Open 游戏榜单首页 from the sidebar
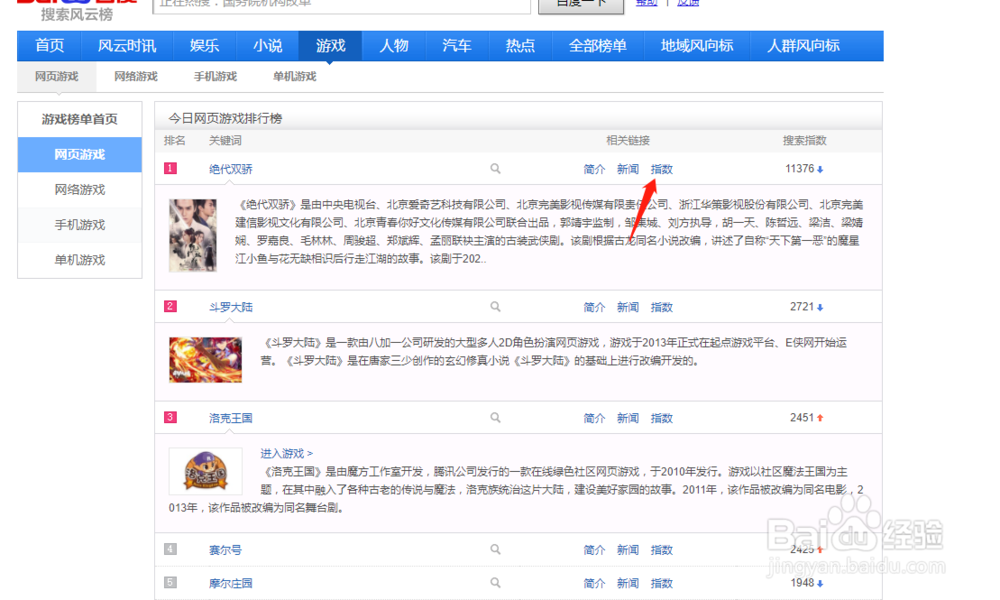Viewport: 1000px width, 600px height. [x=79, y=118]
